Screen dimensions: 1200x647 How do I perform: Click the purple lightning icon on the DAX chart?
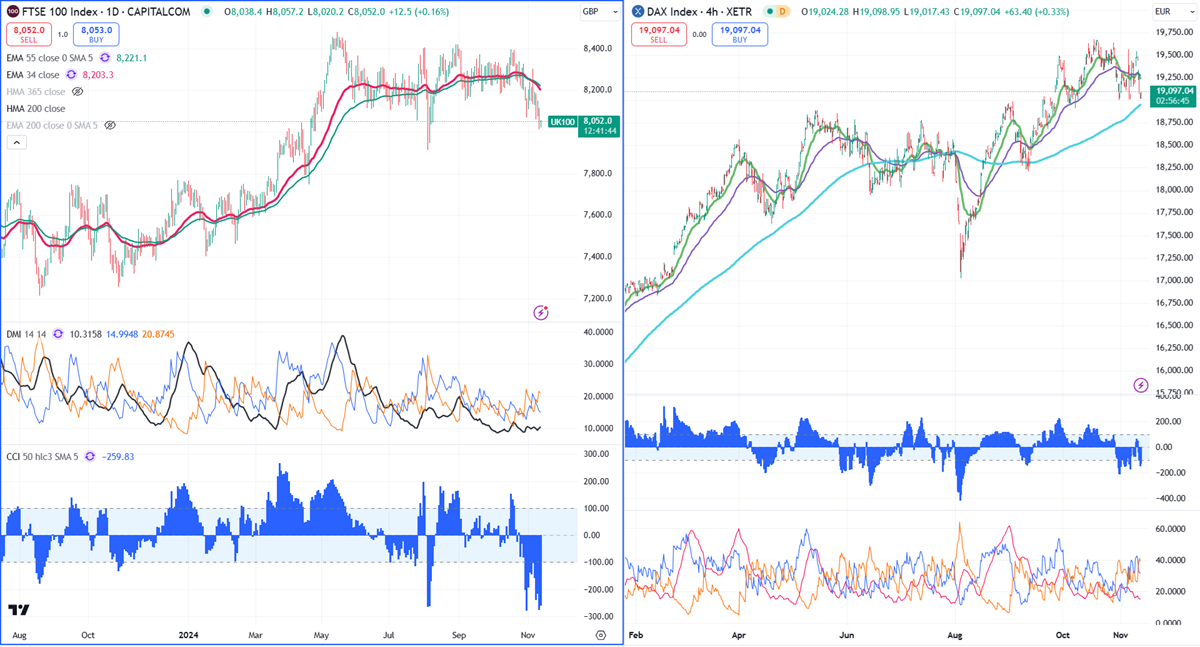(1140, 385)
